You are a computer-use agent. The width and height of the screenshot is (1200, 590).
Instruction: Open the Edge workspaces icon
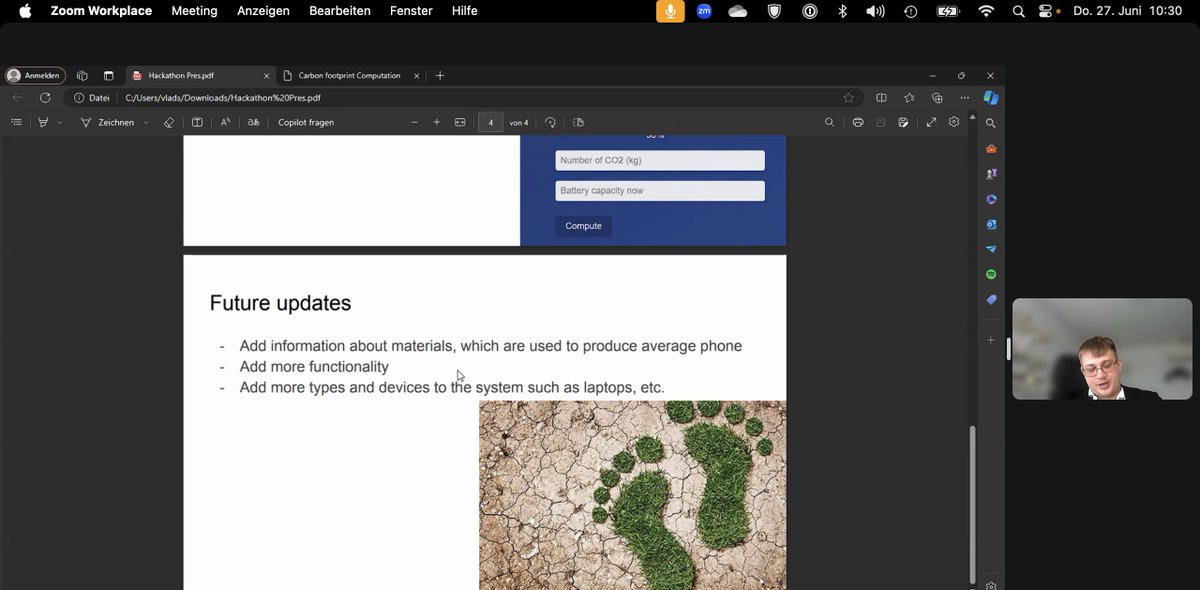(x=82, y=75)
